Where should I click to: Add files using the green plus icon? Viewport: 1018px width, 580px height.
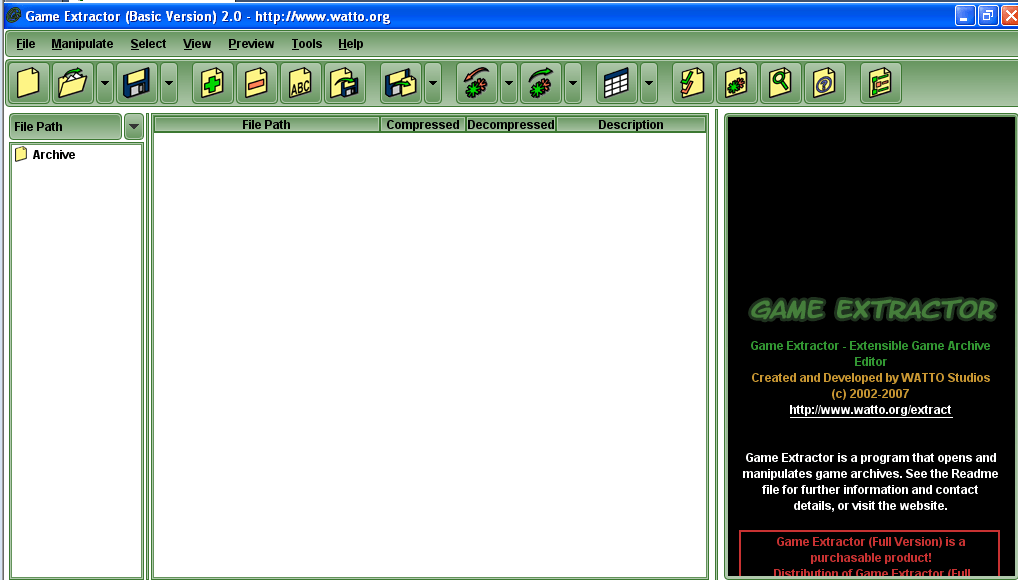[212, 83]
